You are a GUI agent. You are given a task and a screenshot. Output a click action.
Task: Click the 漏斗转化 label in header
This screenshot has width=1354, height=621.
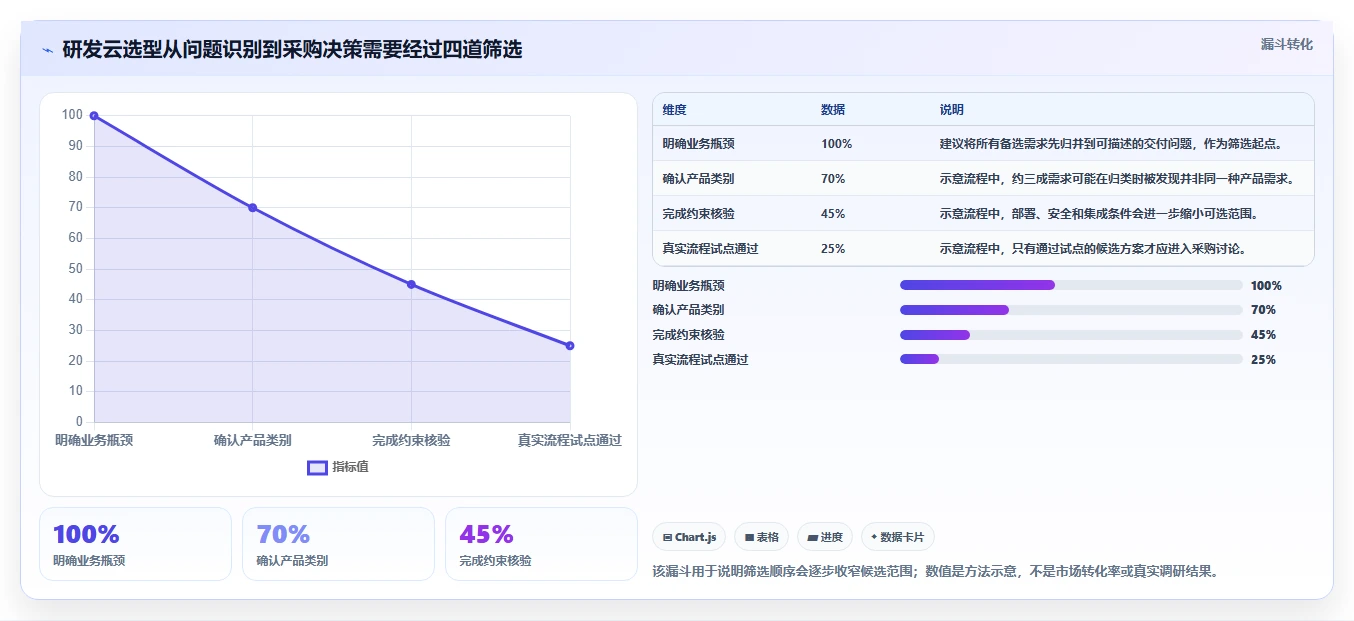1286,45
